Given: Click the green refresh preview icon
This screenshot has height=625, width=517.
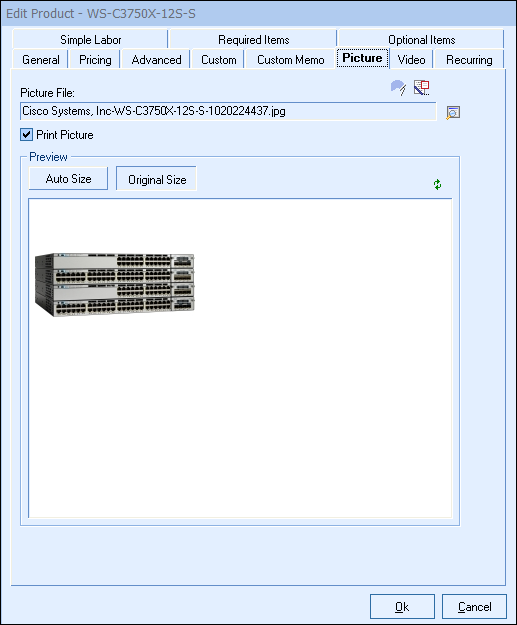Looking at the screenshot, I should (x=437, y=185).
